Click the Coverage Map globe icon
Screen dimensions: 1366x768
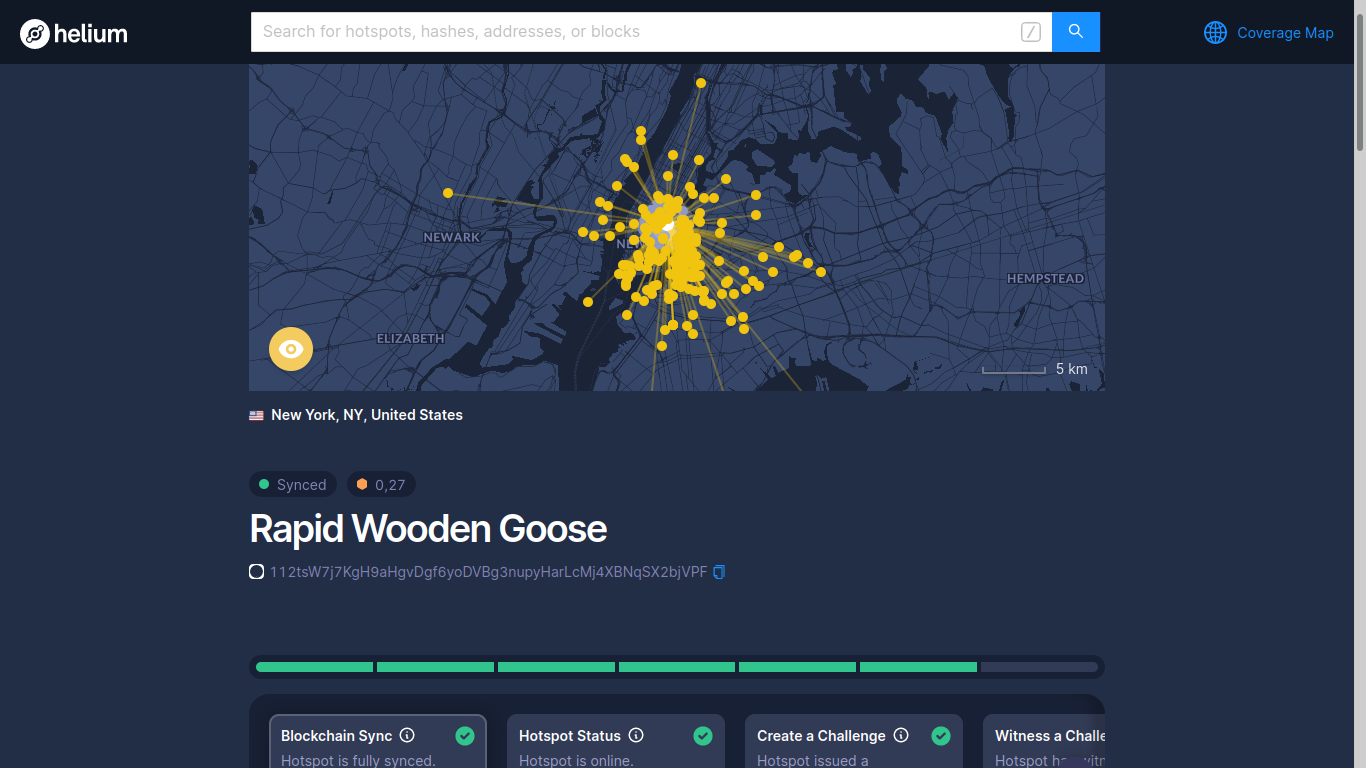click(x=1215, y=33)
